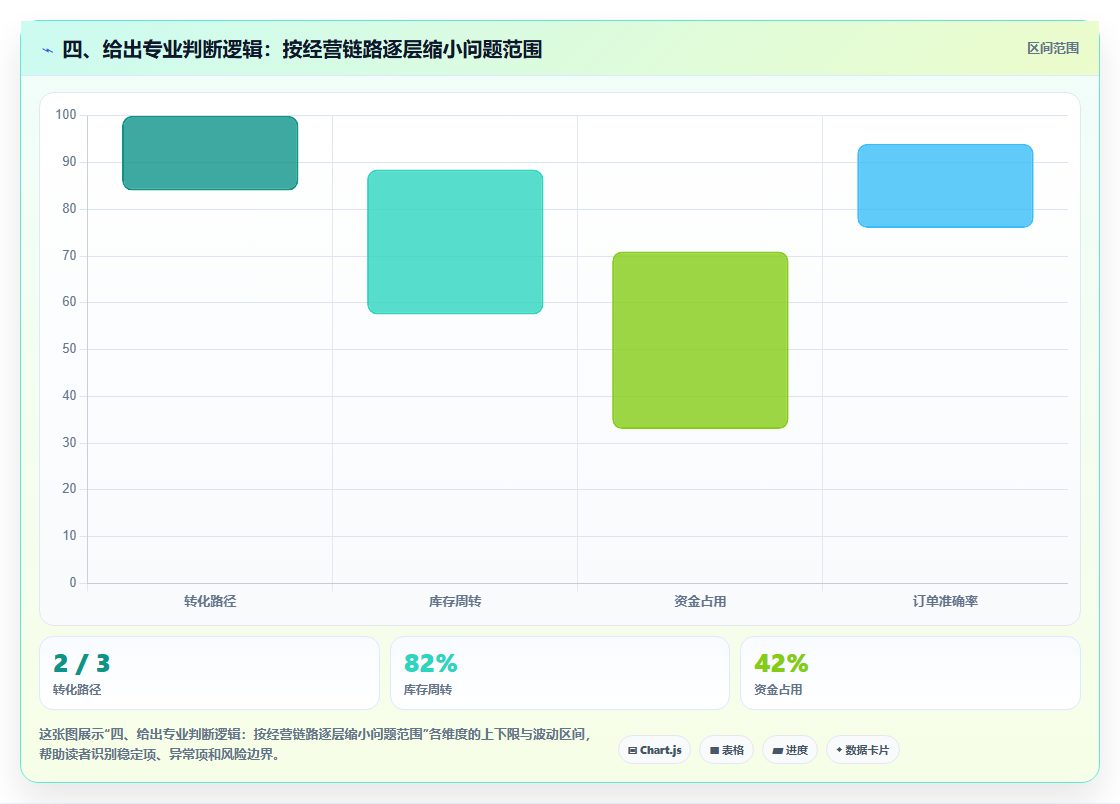
Task: Click the 资金占用 x-axis label
Action: (x=700, y=601)
